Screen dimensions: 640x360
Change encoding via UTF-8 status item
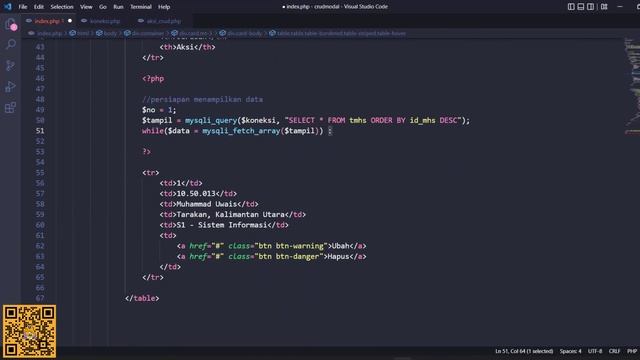pos(595,351)
